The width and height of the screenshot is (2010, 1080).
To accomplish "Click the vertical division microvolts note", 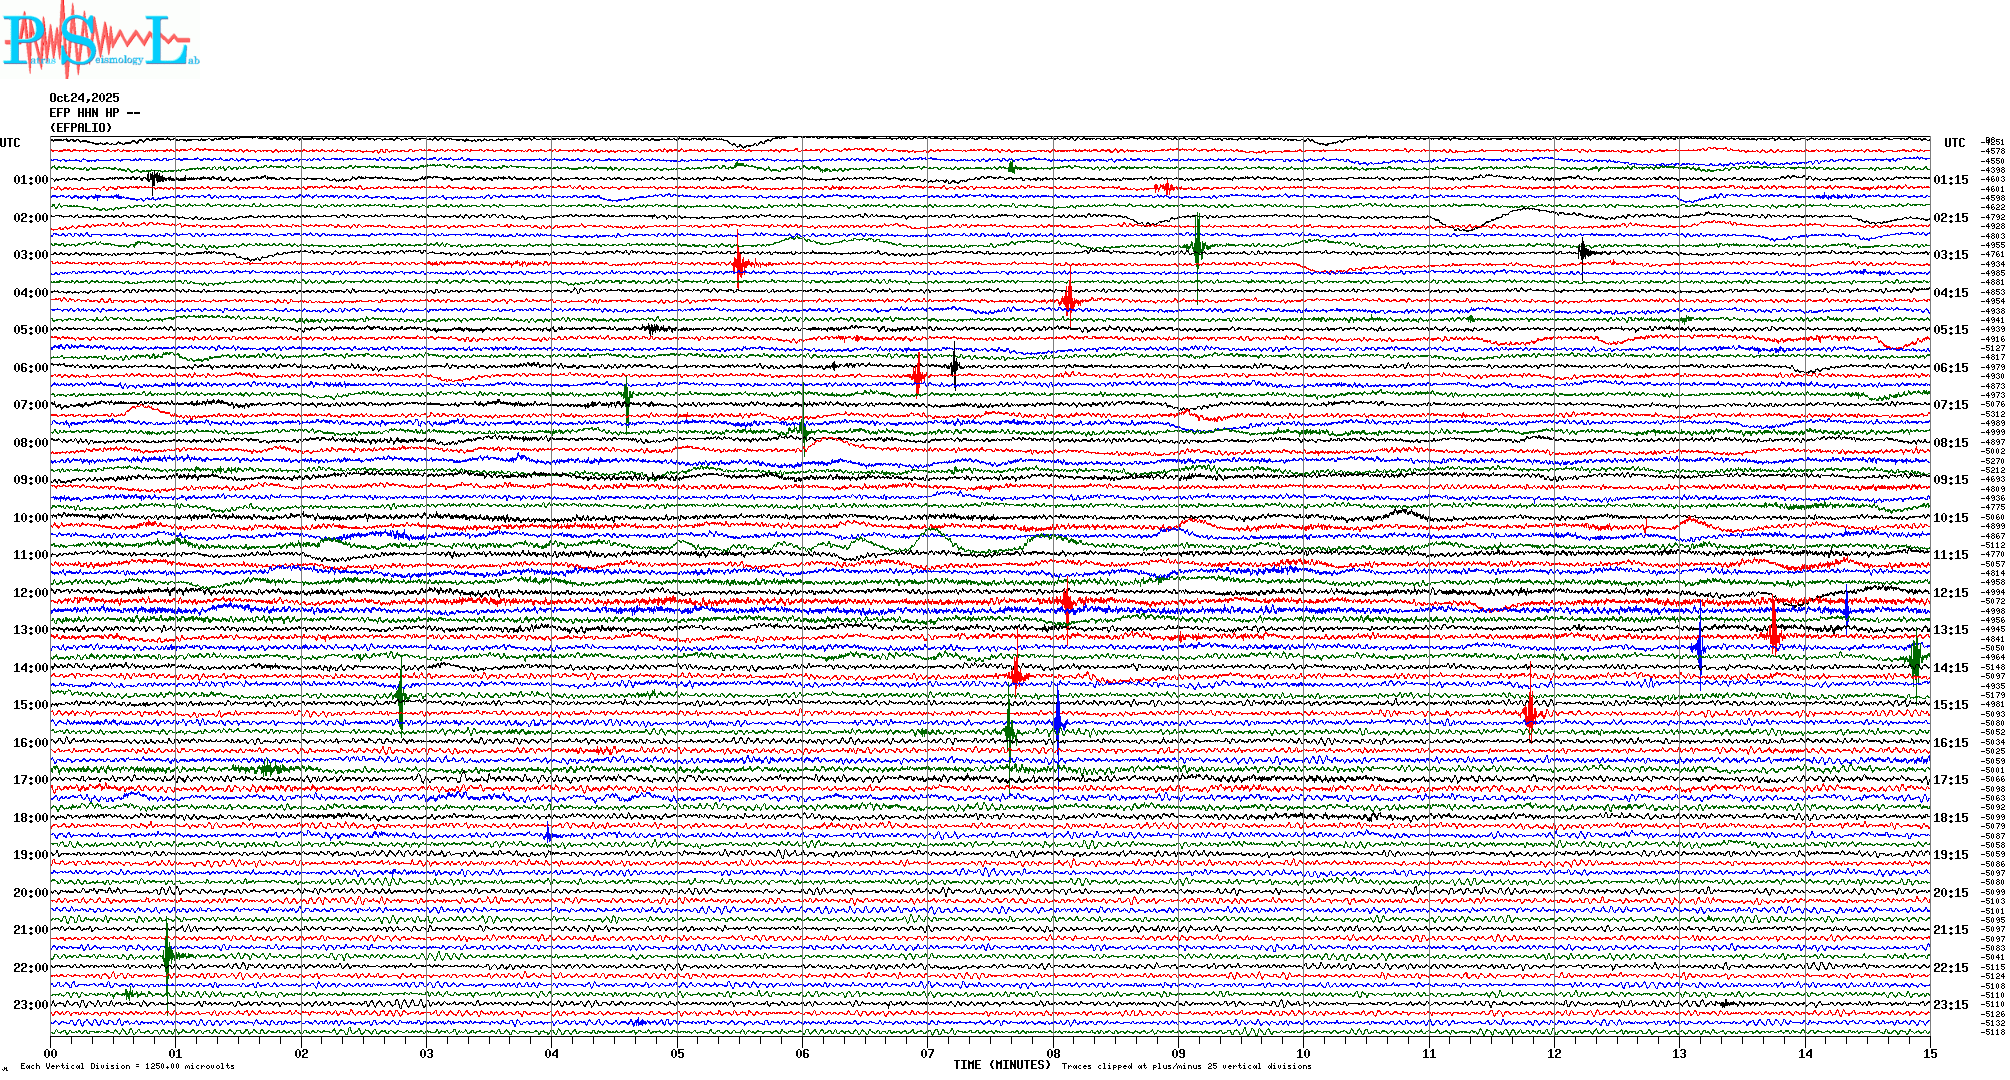I will pyautogui.click(x=127, y=1066).
